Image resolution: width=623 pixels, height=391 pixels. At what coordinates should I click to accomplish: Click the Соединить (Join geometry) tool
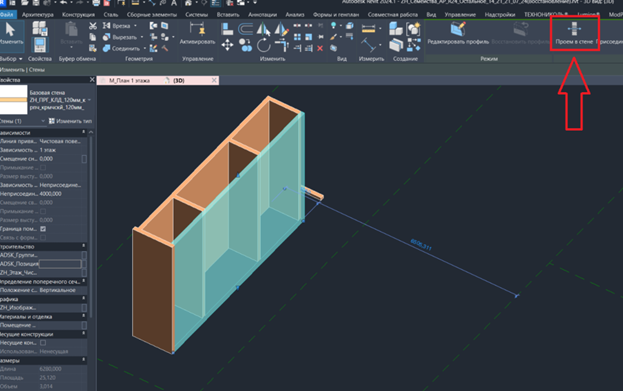click(121, 48)
